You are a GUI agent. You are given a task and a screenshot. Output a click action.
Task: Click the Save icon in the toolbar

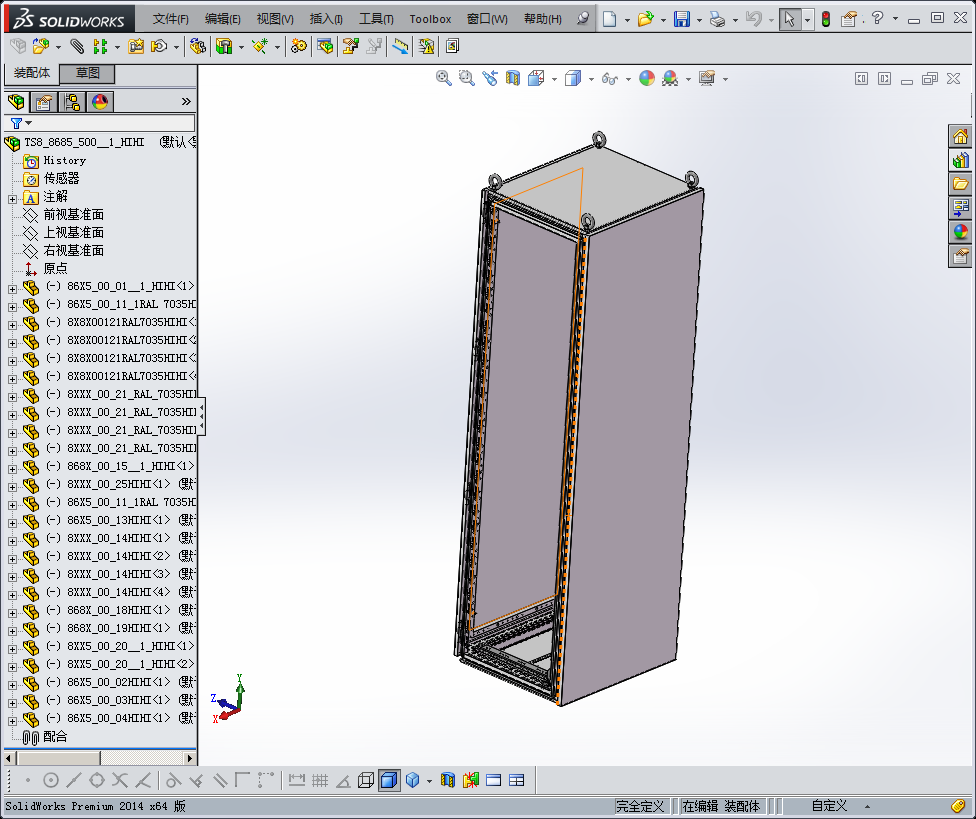[681, 19]
